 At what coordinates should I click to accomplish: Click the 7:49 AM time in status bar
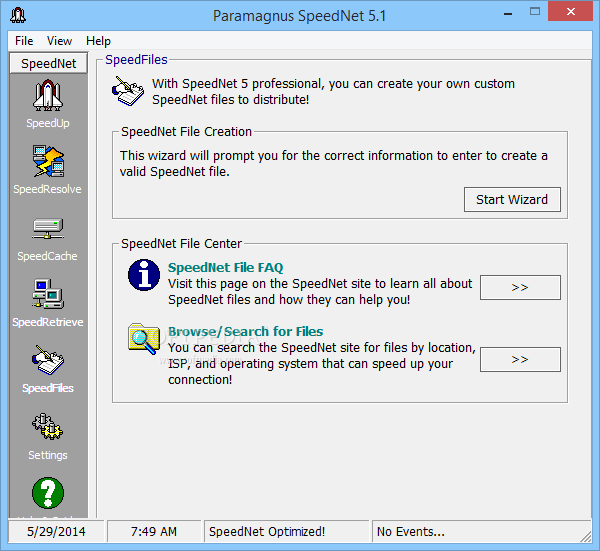pos(154,531)
